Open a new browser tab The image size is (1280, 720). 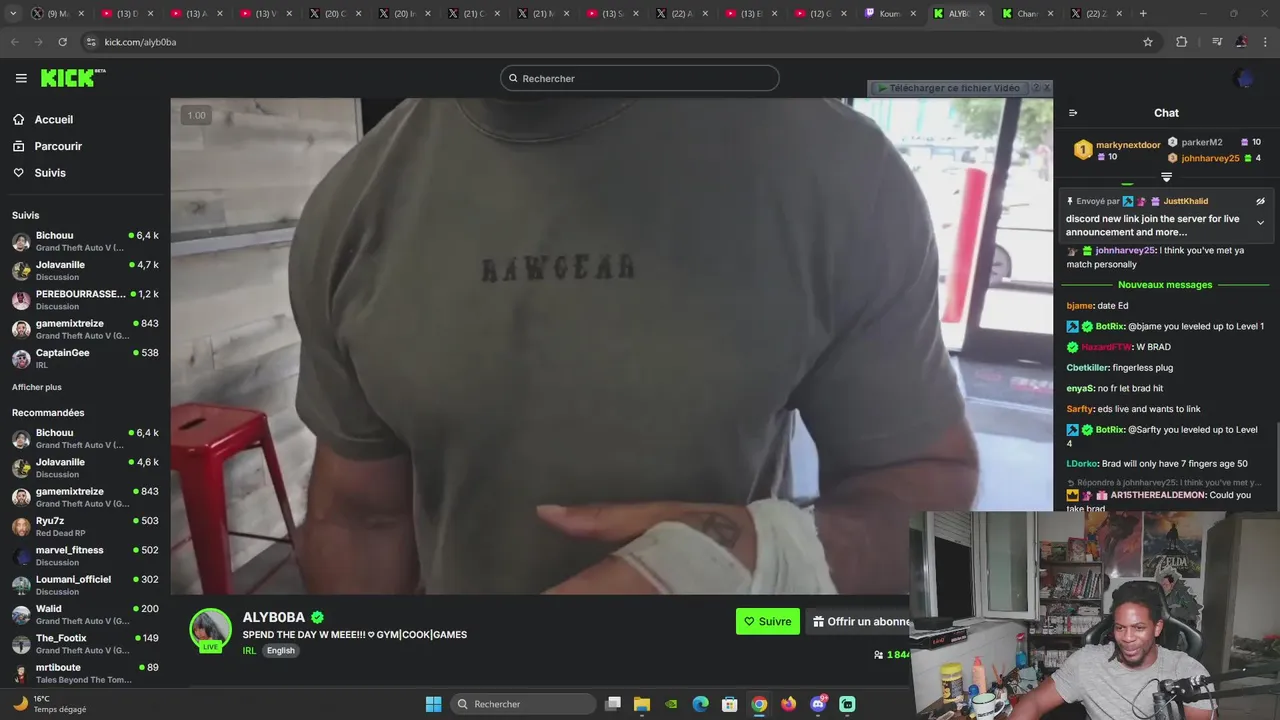[x=1143, y=14]
